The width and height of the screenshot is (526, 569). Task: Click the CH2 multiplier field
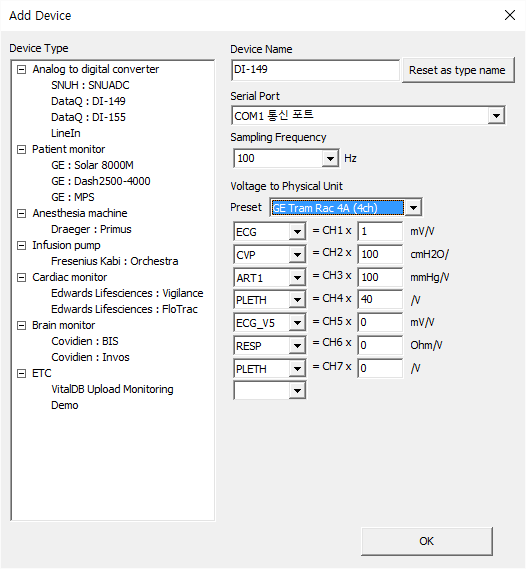tap(380, 254)
